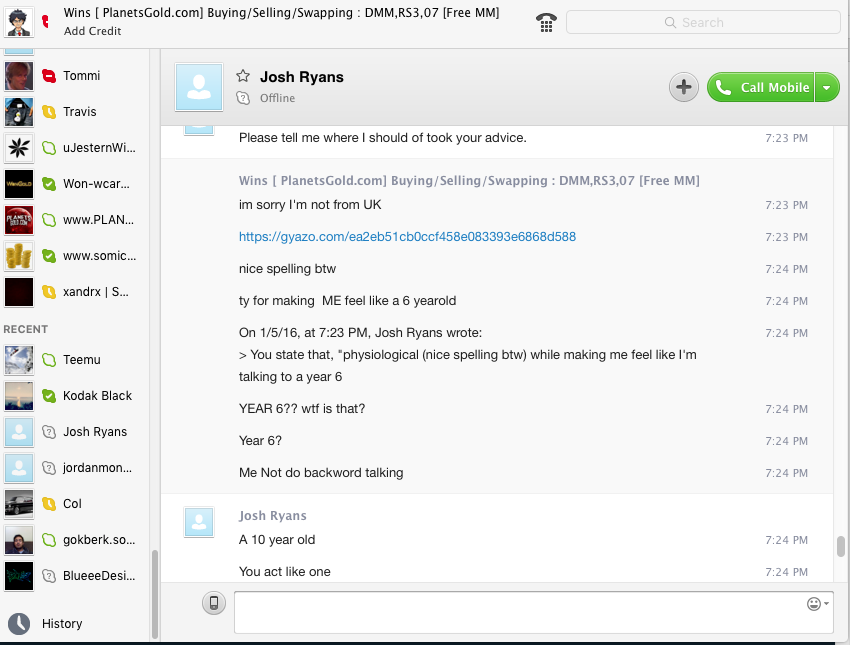Click the message "You act like one"
Image resolution: width=850 pixels, height=645 pixels.
click(x=285, y=572)
